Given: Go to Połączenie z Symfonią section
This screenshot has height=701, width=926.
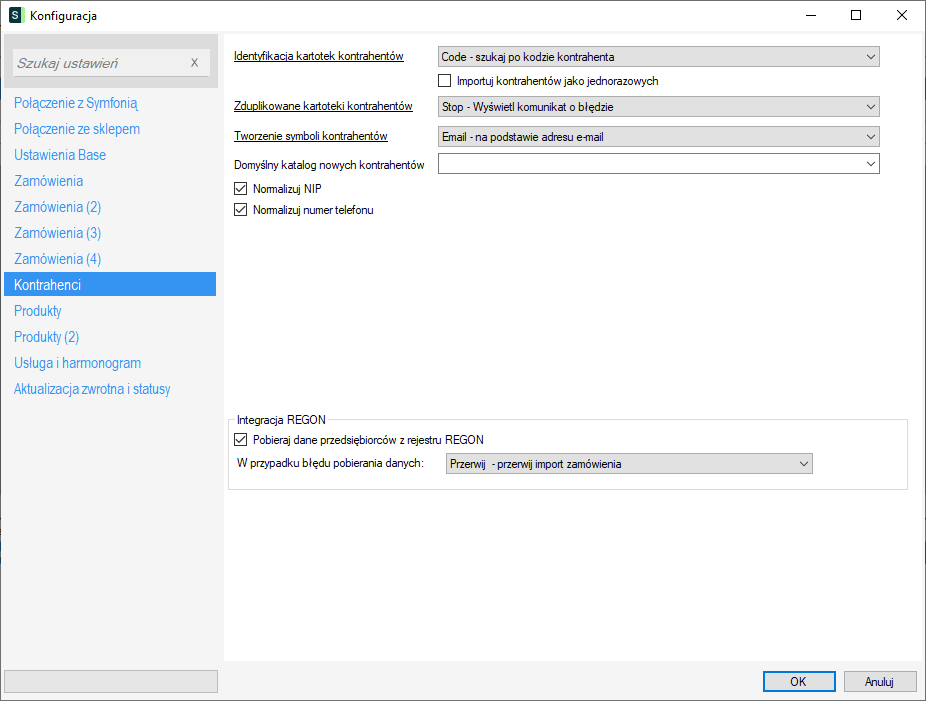Looking at the screenshot, I should pos(76,103).
